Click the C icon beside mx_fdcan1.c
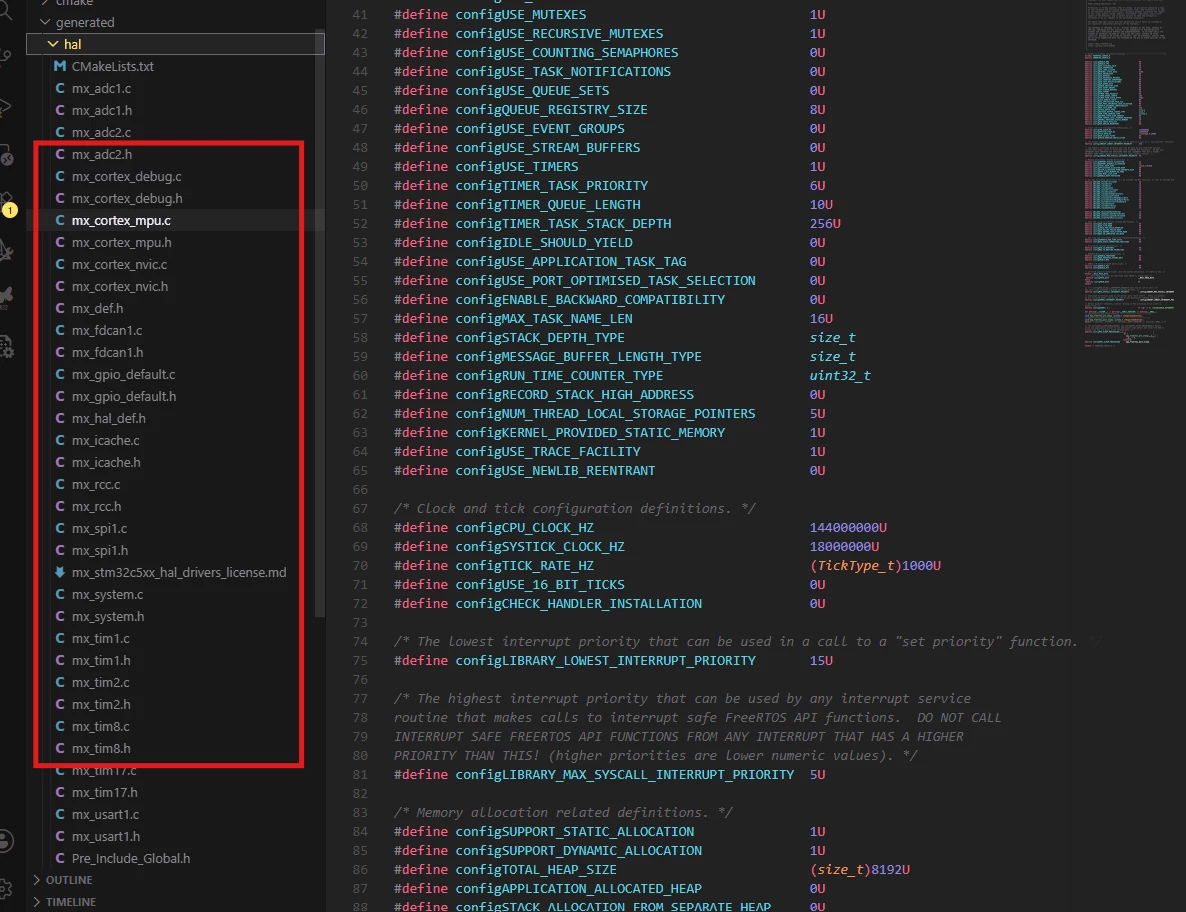1186x912 pixels. pos(60,330)
